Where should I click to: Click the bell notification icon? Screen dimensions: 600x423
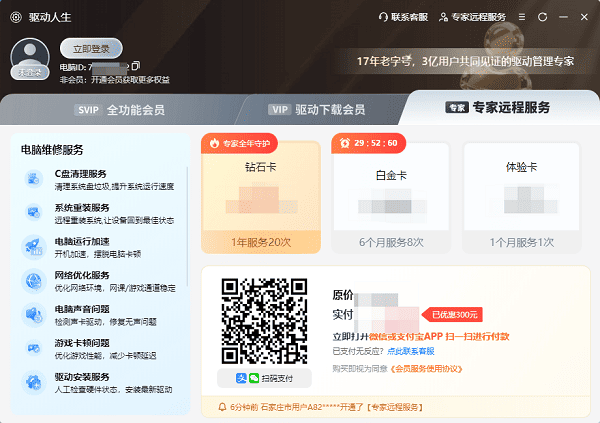pyautogui.click(x=222, y=407)
